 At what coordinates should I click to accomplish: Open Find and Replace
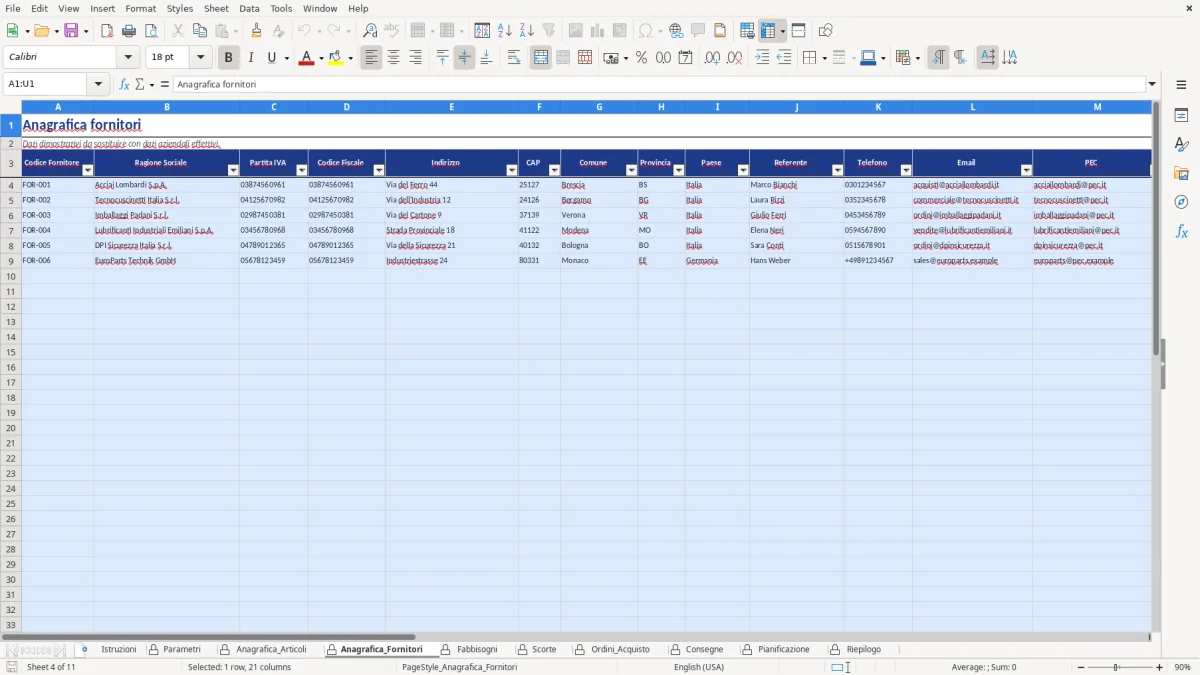[x=370, y=31]
